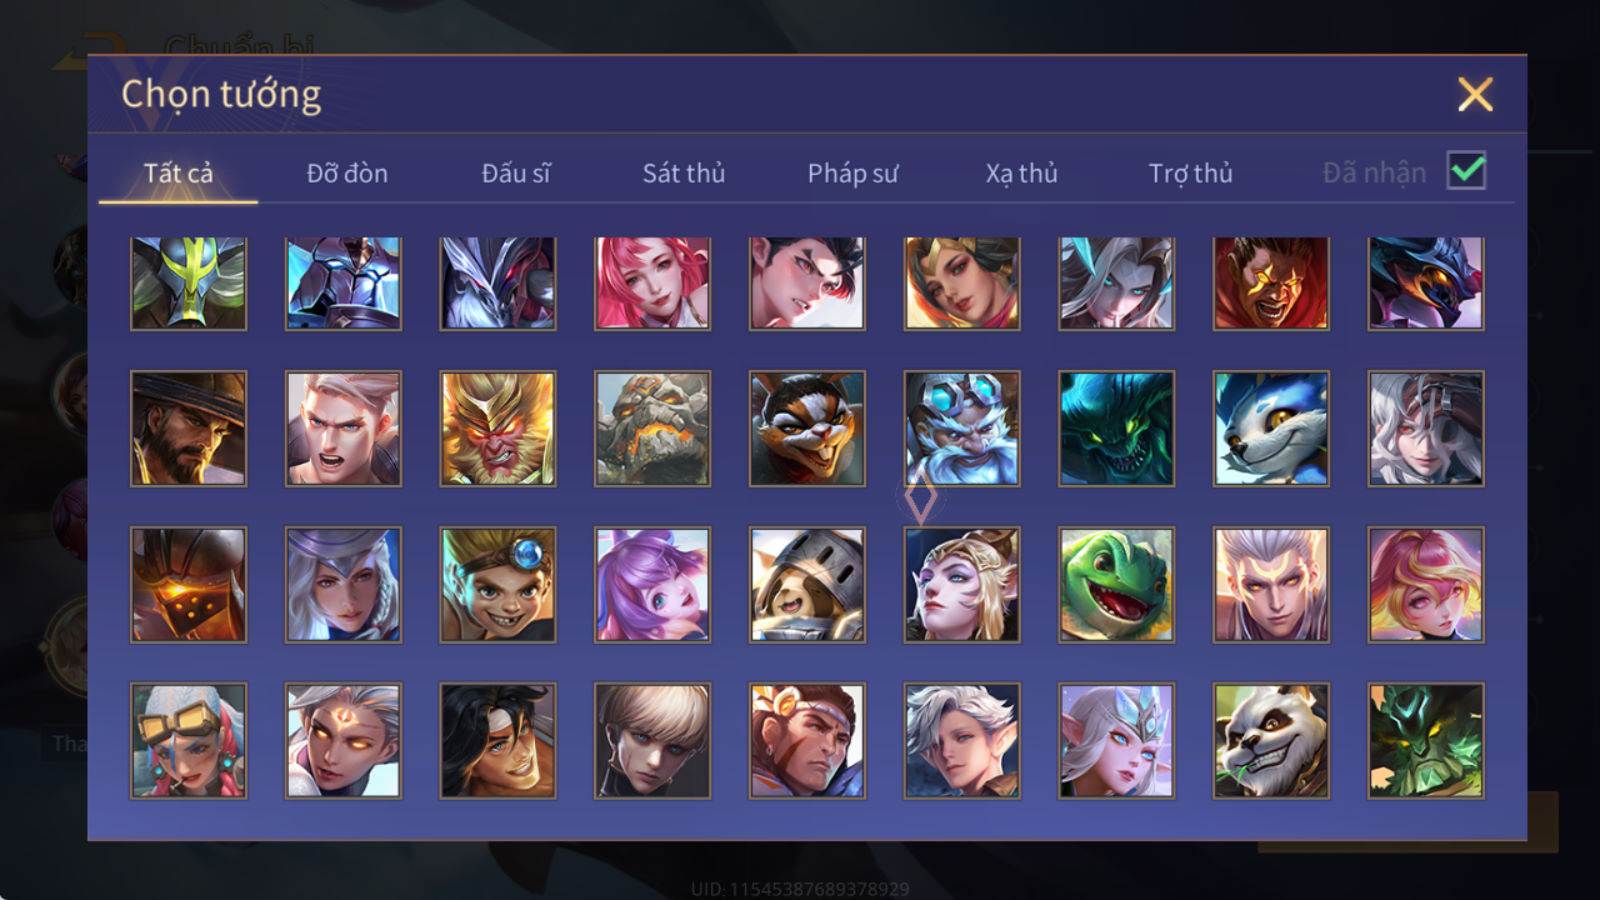Pick the girl with goggles and pink braids
This screenshot has height=900, width=1600.
click(x=188, y=741)
